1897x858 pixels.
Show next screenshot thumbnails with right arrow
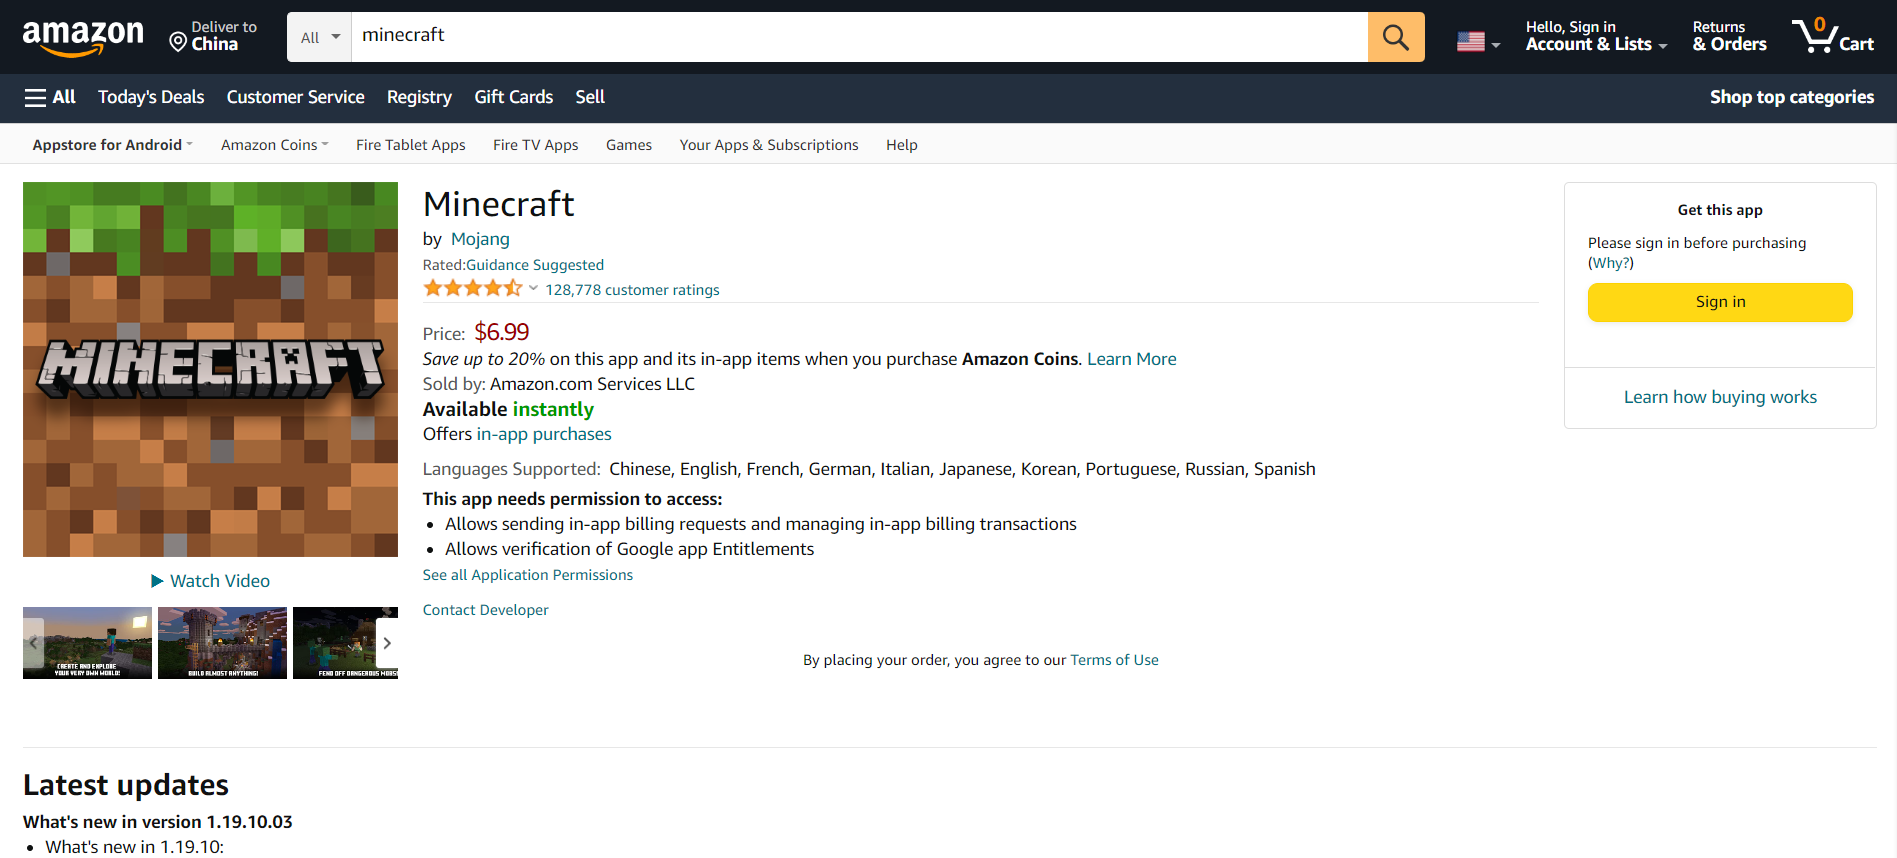pyautogui.click(x=387, y=643)
